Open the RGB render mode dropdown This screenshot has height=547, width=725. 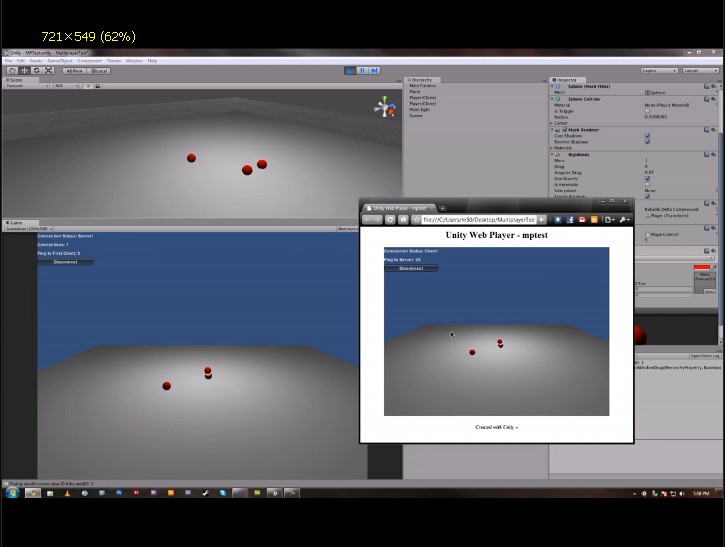(x=66, y=86)
